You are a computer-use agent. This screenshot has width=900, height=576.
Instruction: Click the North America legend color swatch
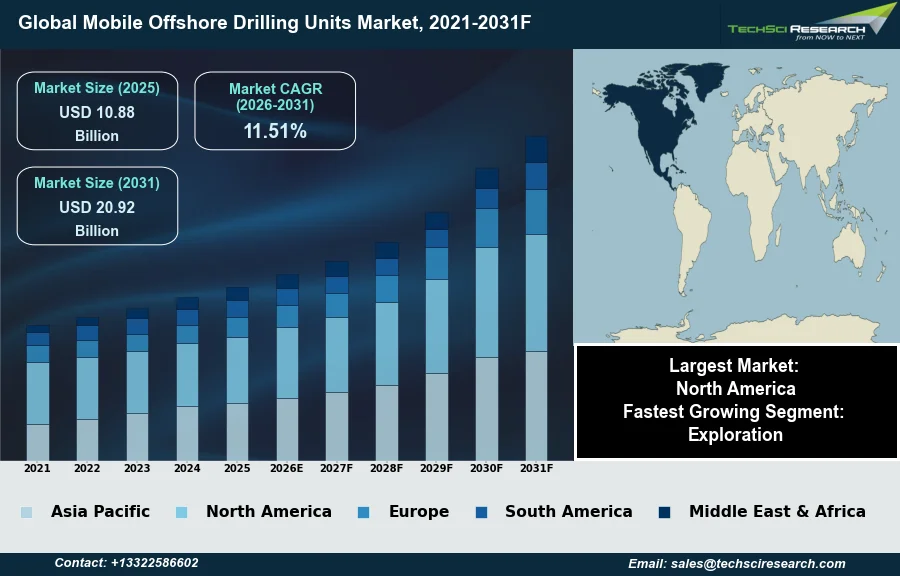[x=181, y=513]
